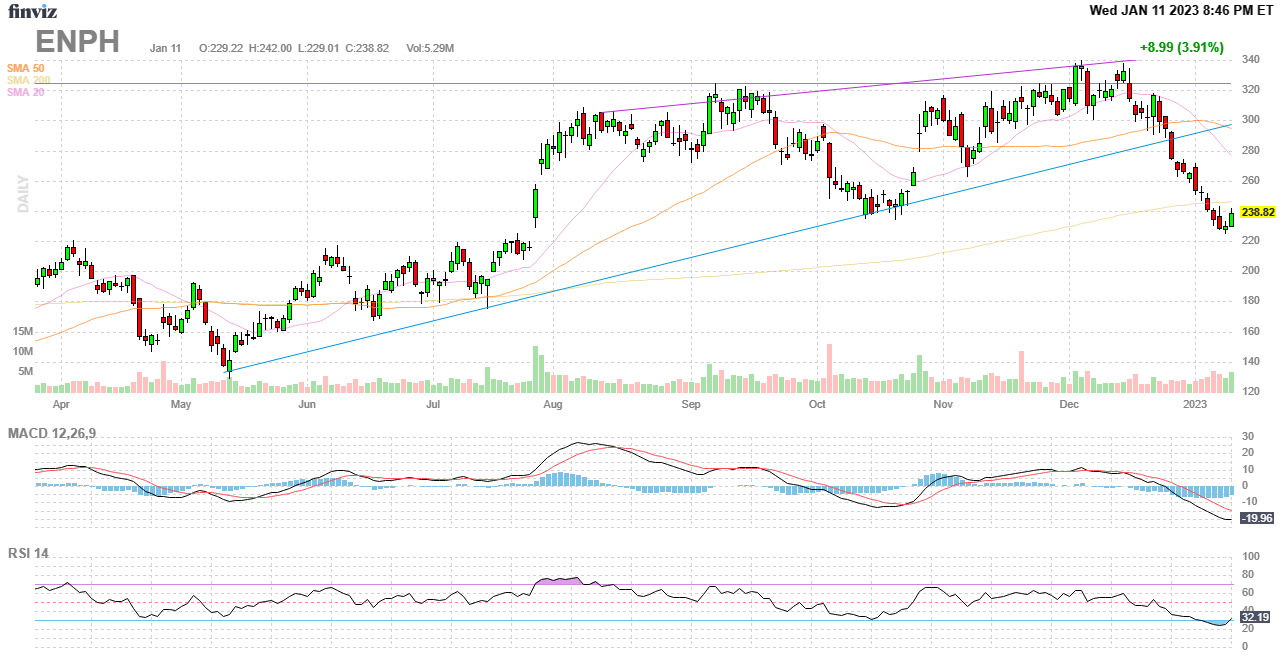The width and height of the screenshot is (1282, 662).
Task: Click the MACD -19.96 value tag
Action: pyautogui.click(x=1256, y=518)
